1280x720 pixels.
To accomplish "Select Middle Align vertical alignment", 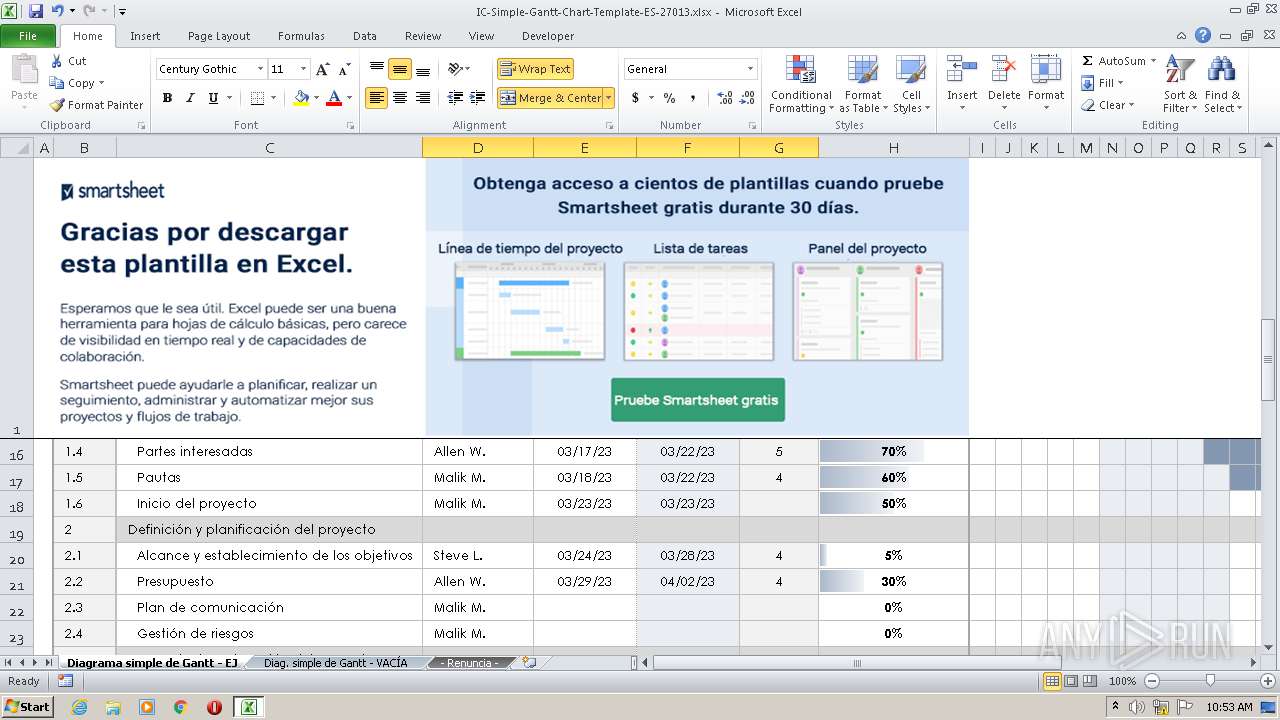I will click(400, 69).
